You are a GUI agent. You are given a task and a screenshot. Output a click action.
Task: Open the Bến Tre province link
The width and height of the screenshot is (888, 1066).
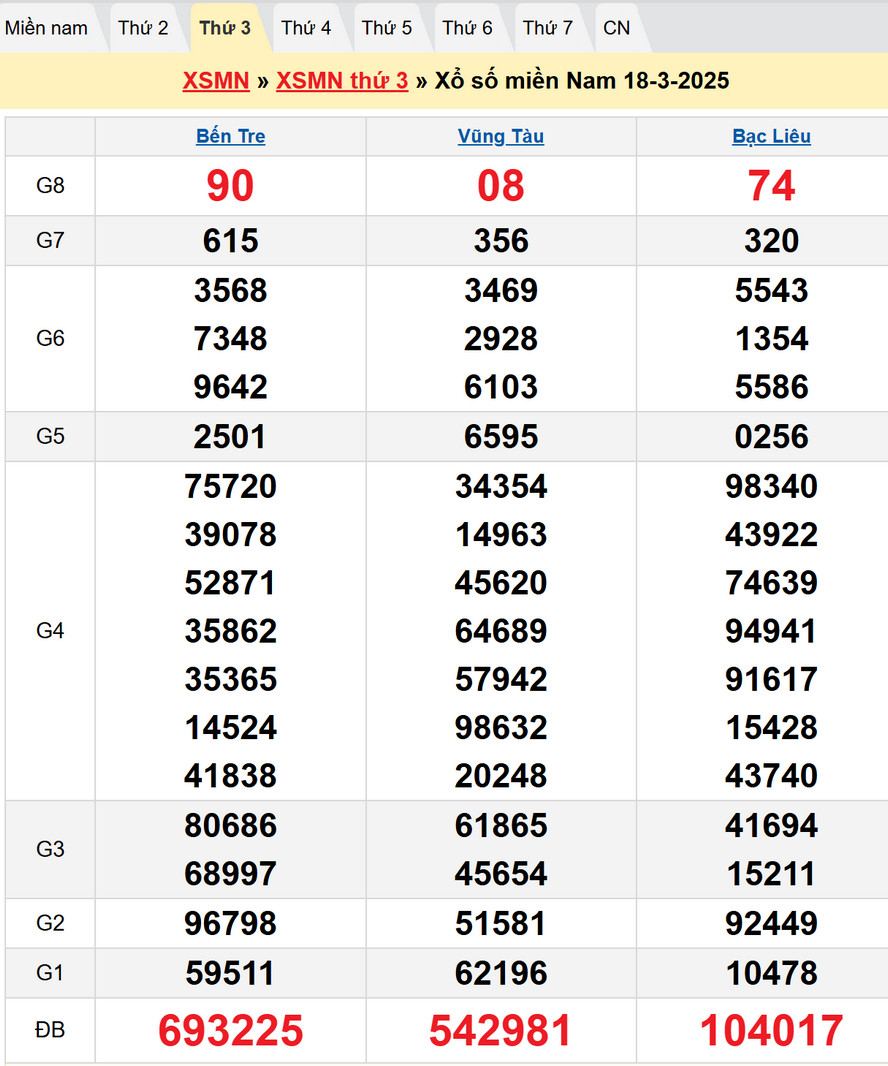pyautogui.click(x=231, y=137)
